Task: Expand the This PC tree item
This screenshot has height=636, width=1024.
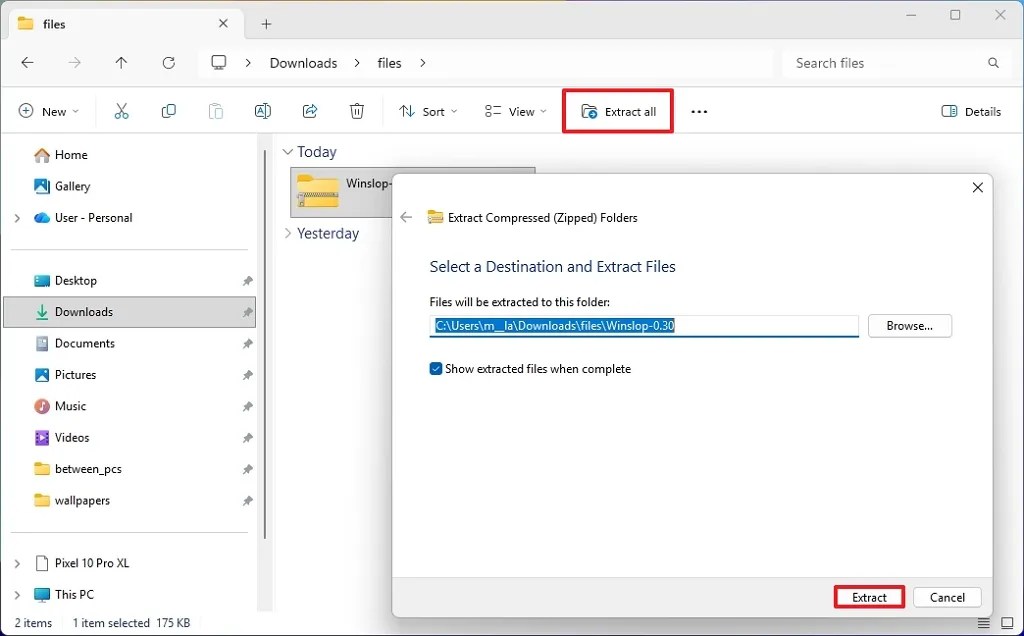Action: tap(18, 594)
